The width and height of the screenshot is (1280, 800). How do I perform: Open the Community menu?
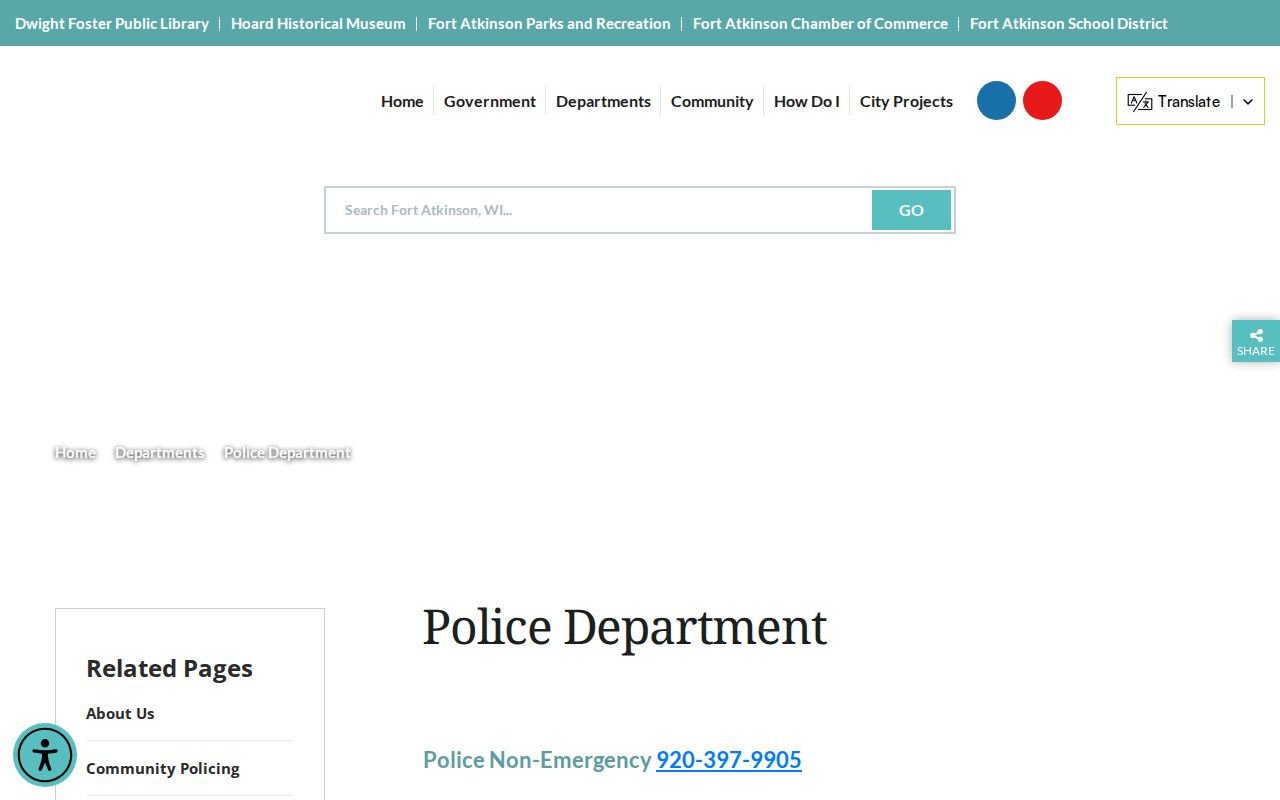click(712, 101)
